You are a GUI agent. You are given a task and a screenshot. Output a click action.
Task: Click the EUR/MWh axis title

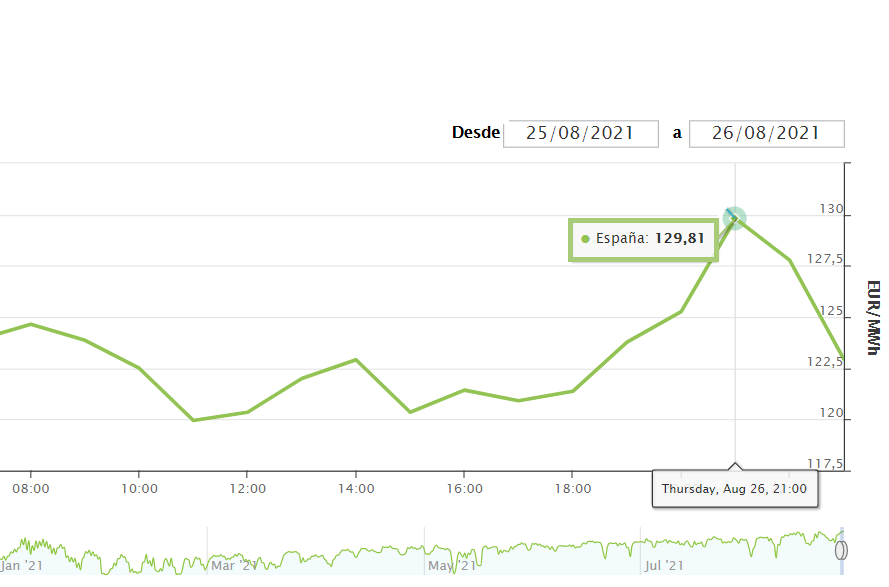(x=874, y=318)
